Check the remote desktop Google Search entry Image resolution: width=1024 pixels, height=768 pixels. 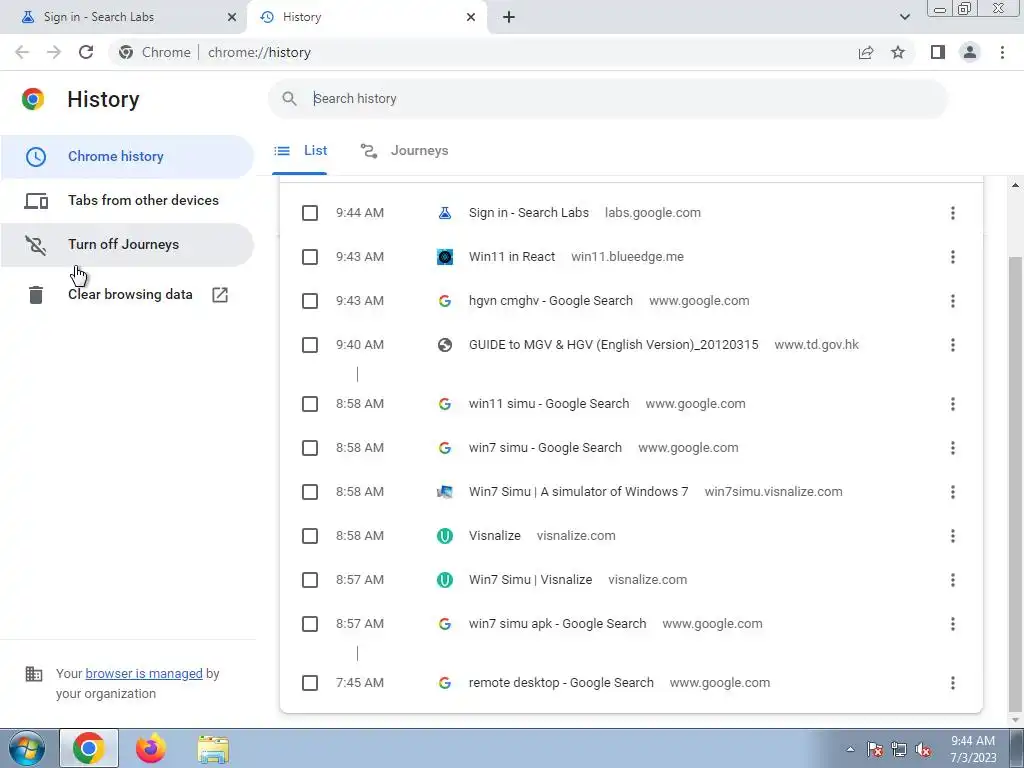[x=310, y=683]
